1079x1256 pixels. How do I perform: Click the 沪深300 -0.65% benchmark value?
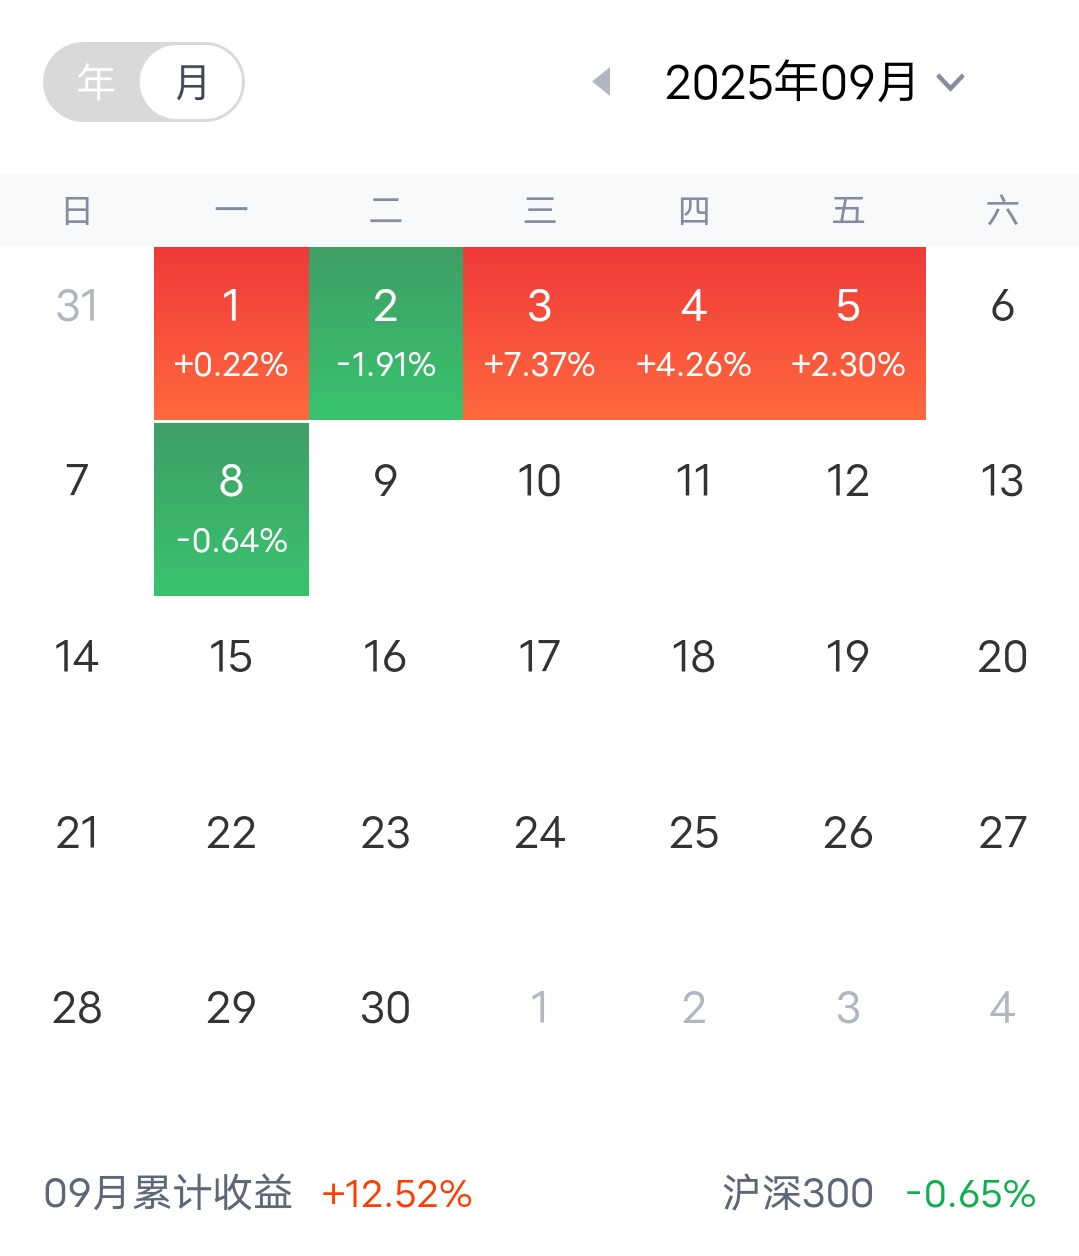(970, 1194)
